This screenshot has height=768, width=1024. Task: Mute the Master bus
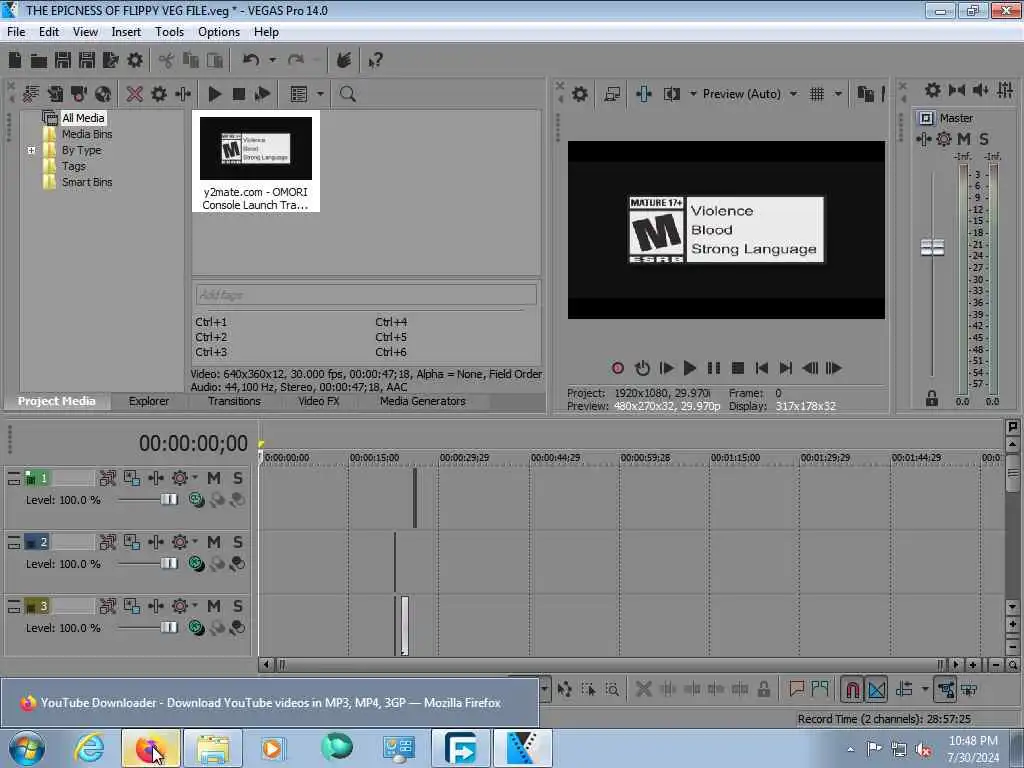tap(964, 138)
